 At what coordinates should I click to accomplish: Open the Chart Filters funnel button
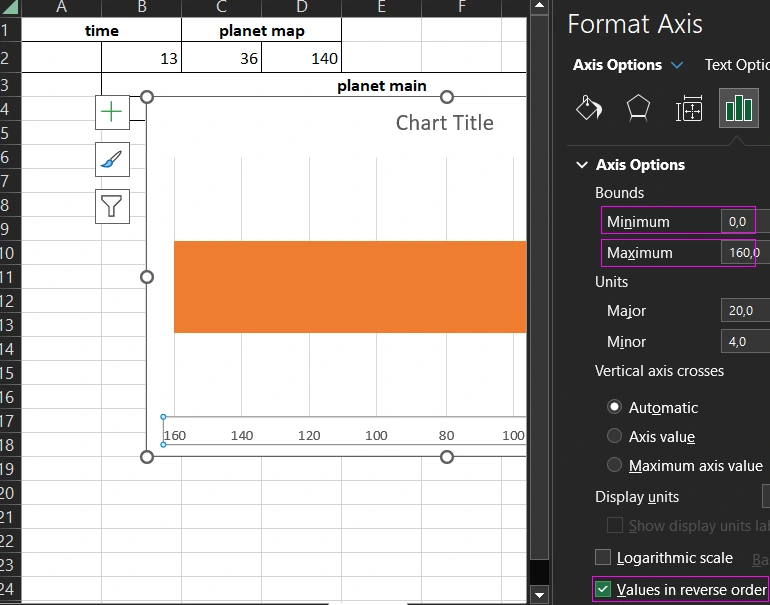[x=112, y=206]
